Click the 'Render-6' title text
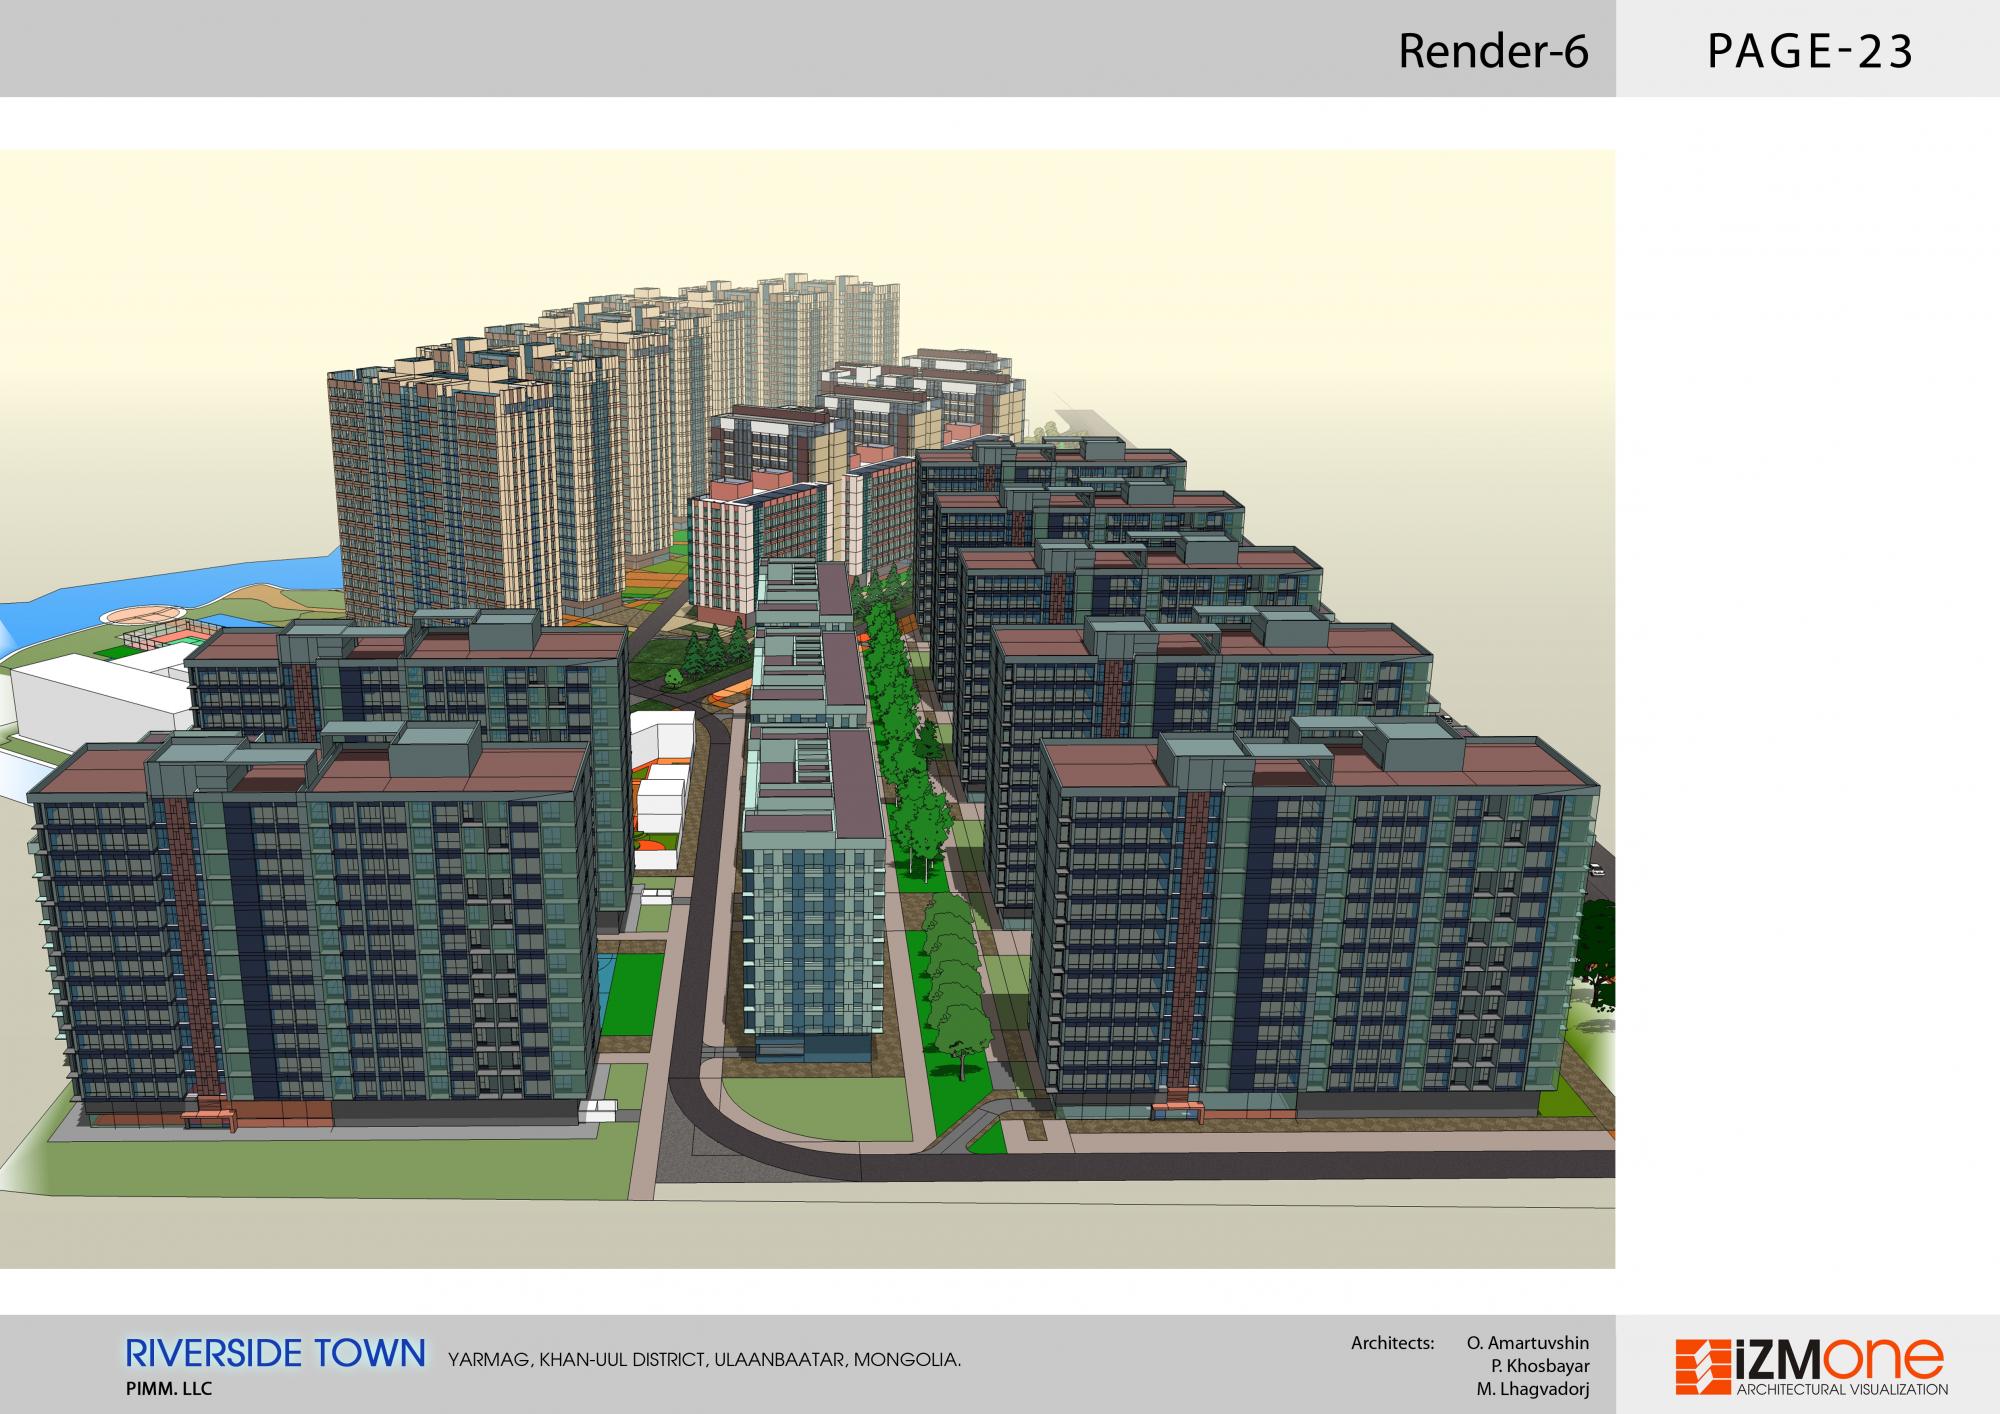The image size is (2000, 1414). [x=1493, y=51]
